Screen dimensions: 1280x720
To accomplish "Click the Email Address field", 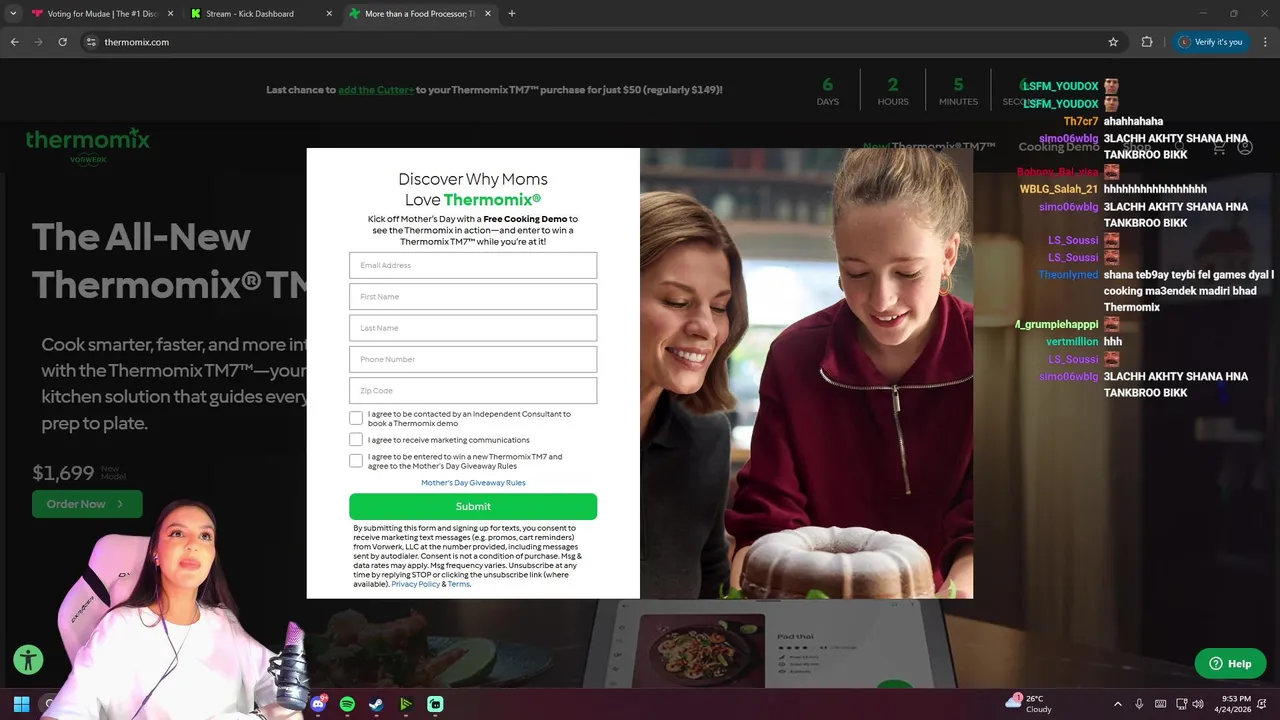I will [x=473, y=265].
